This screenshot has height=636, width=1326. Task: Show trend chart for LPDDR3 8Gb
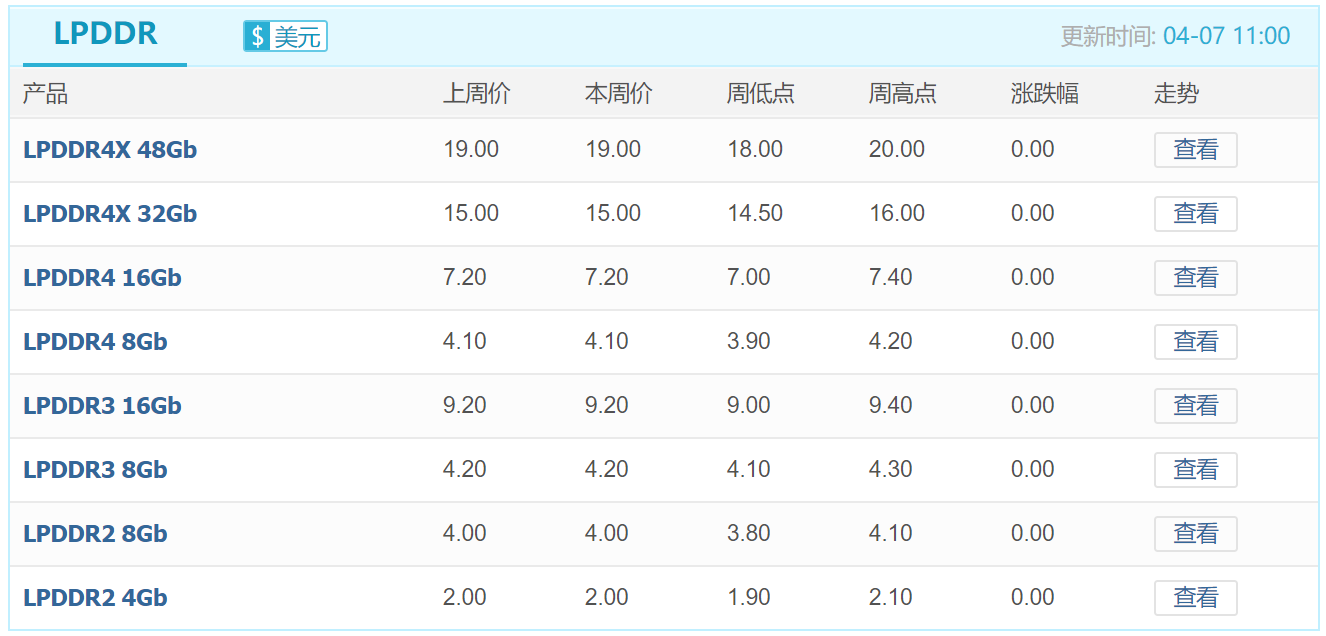1196,470
